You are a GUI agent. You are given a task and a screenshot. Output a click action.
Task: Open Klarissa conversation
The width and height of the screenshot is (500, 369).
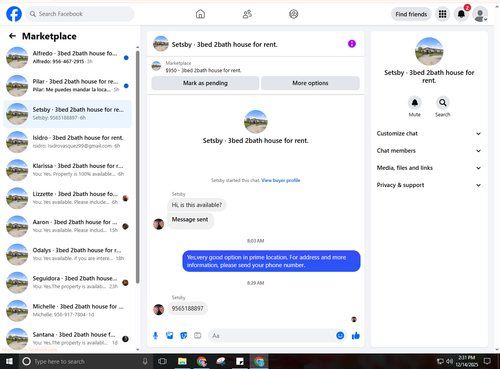click(x=67, y=170)
